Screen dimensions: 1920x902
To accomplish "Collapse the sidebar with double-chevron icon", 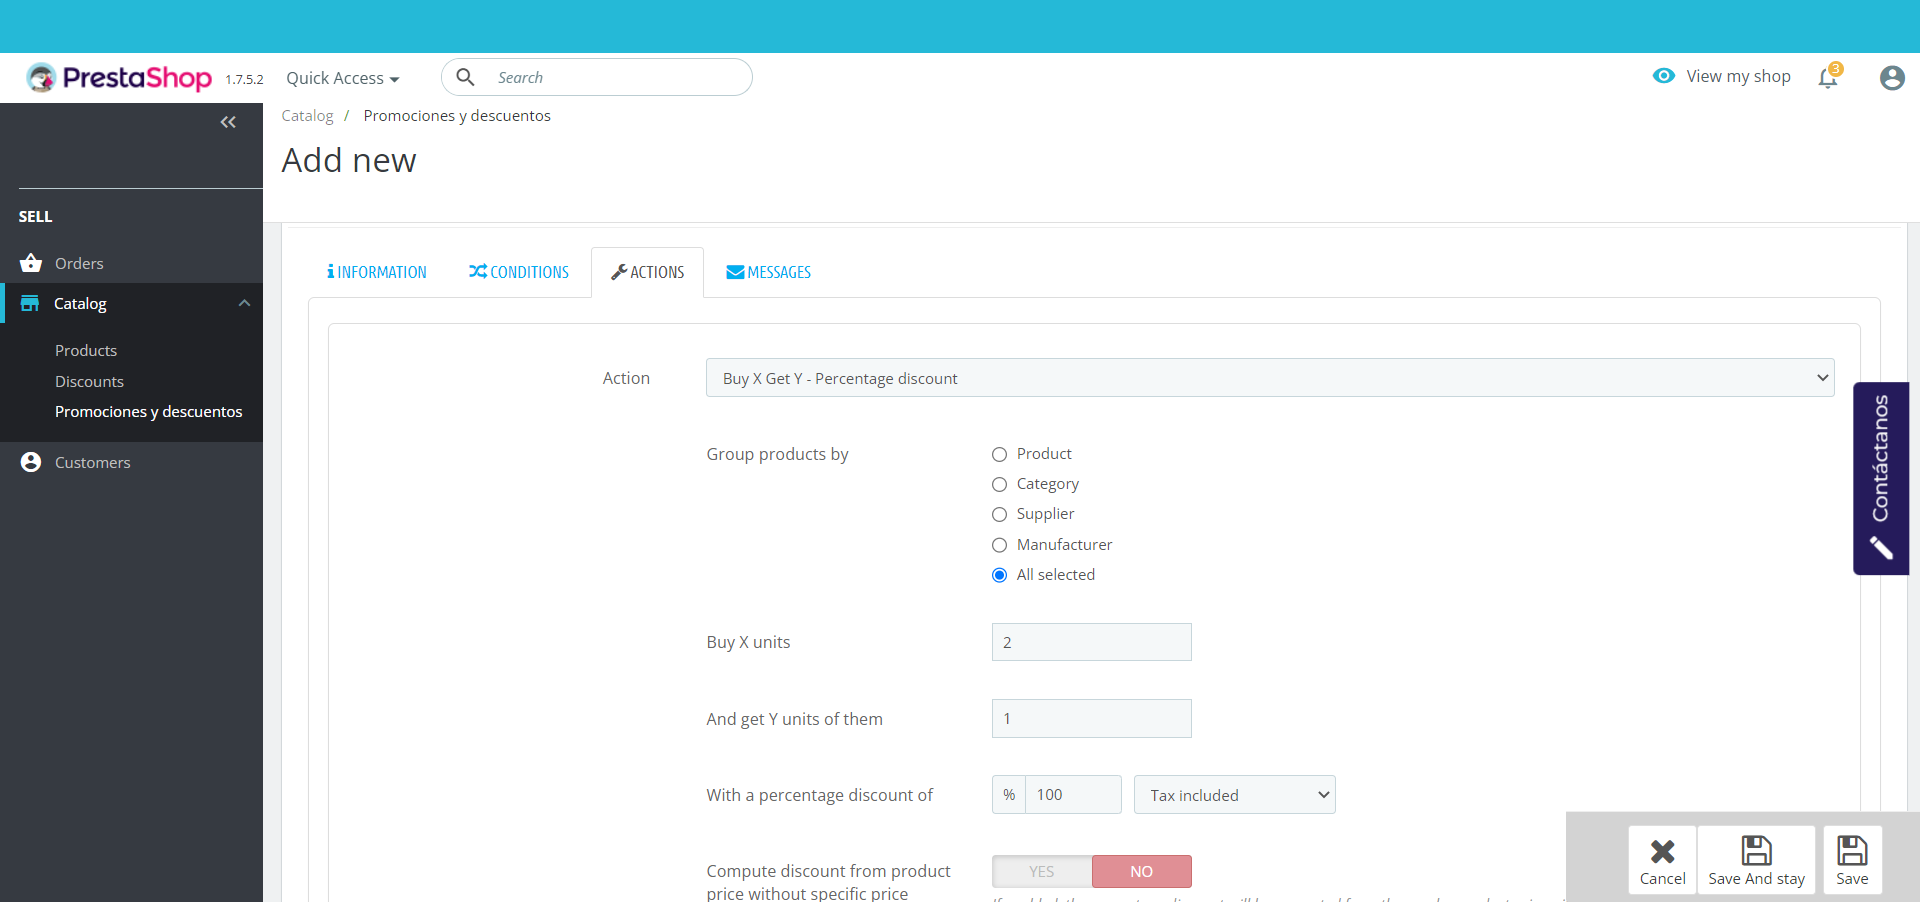I will click(x=228, y=122).
